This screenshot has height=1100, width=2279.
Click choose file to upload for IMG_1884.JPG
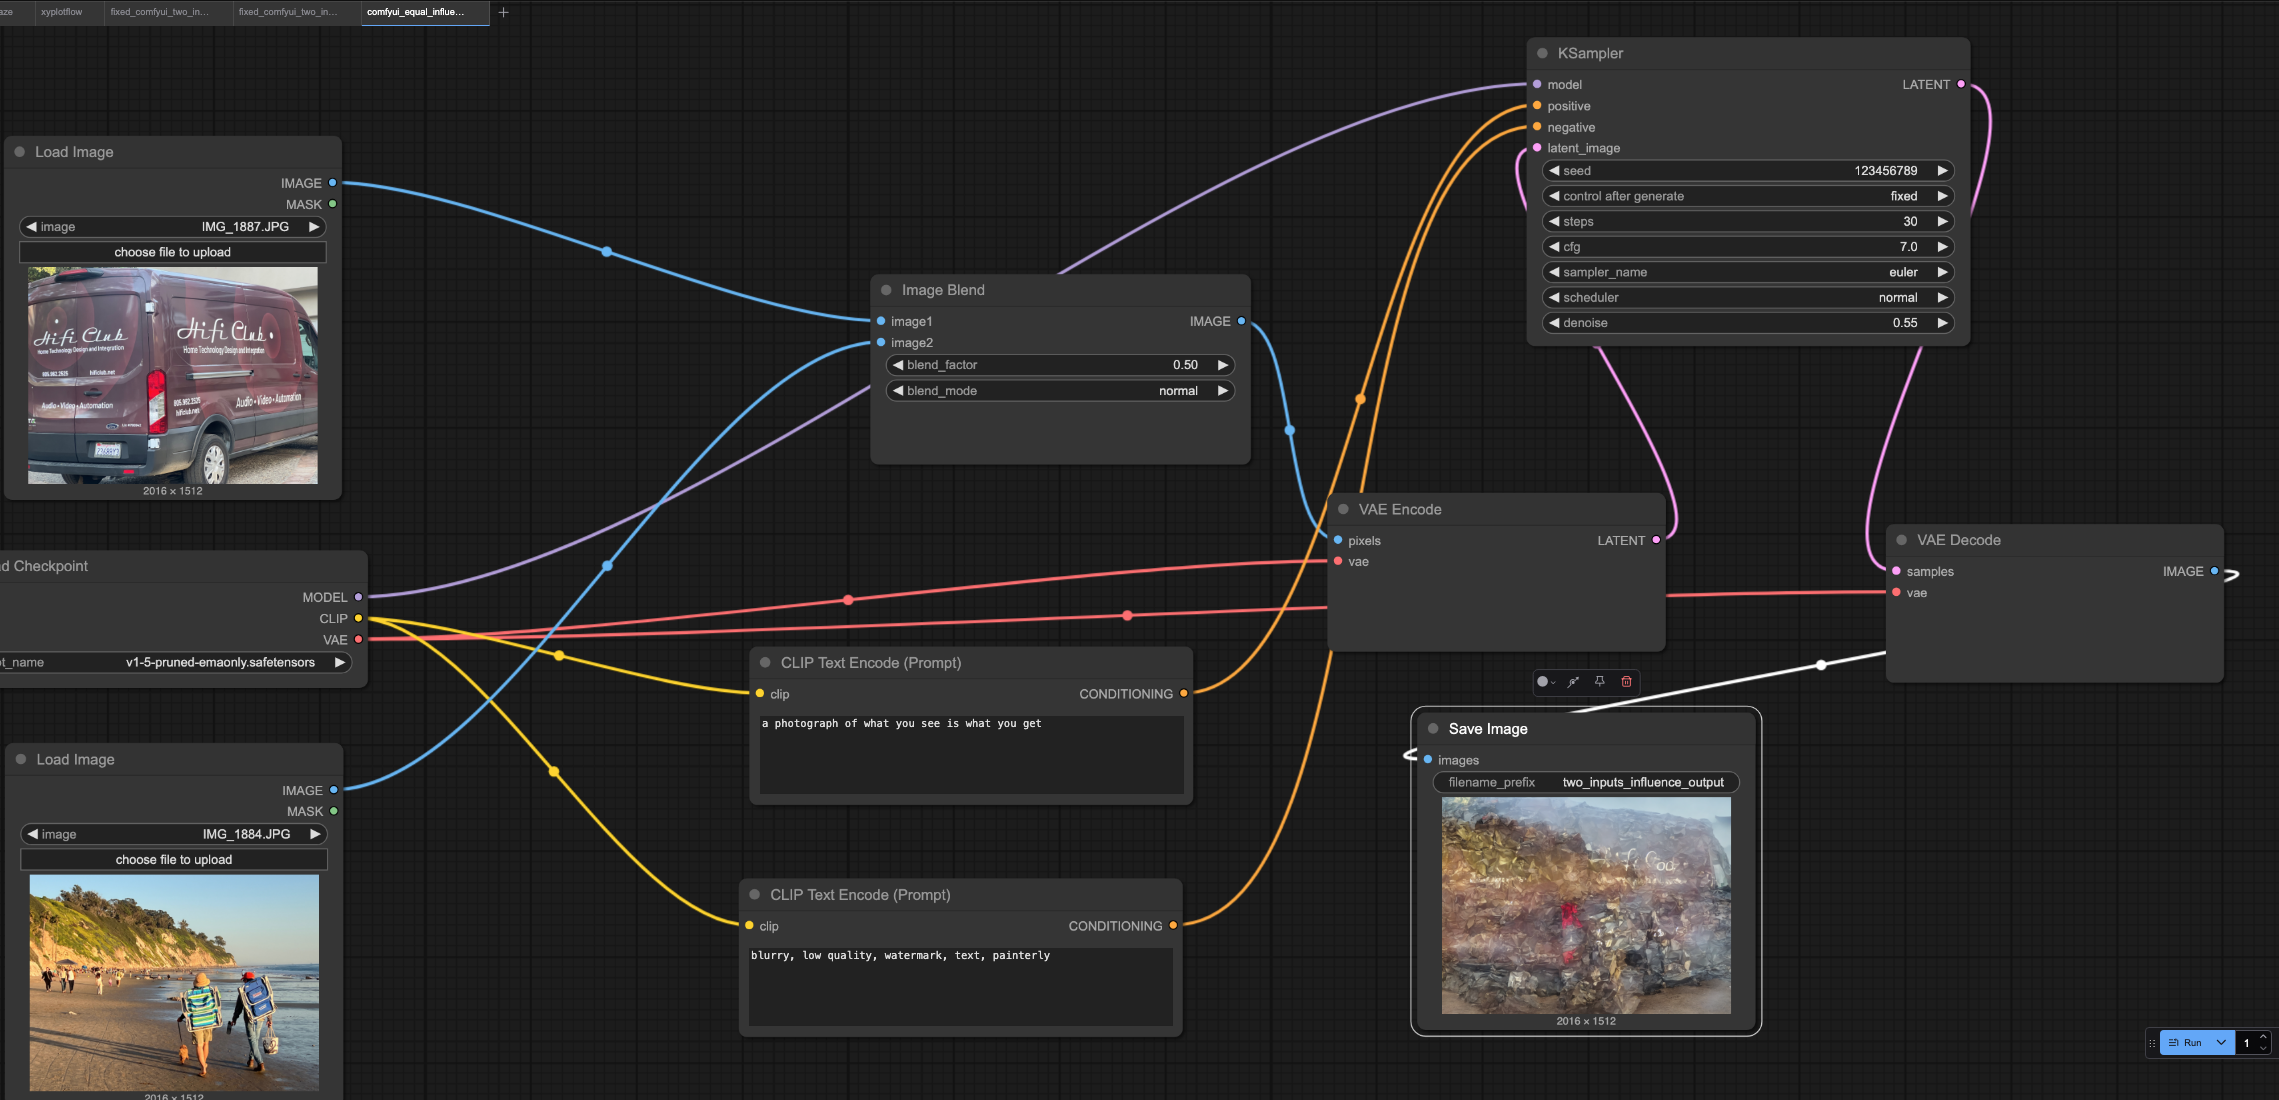(174, 860)
